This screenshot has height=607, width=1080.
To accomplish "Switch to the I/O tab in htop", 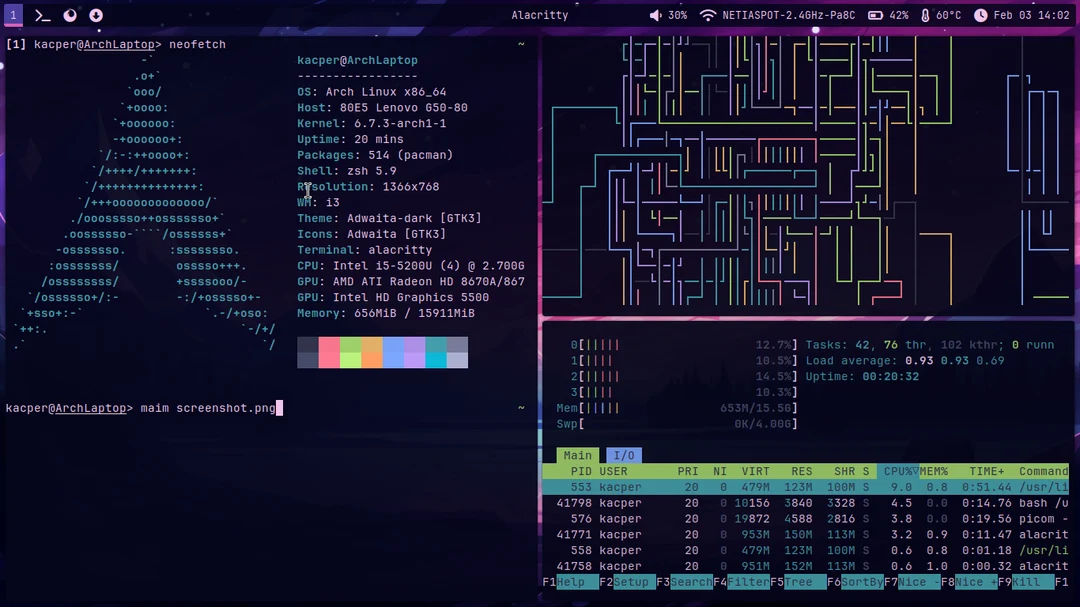I will click(x=623, y=455).
